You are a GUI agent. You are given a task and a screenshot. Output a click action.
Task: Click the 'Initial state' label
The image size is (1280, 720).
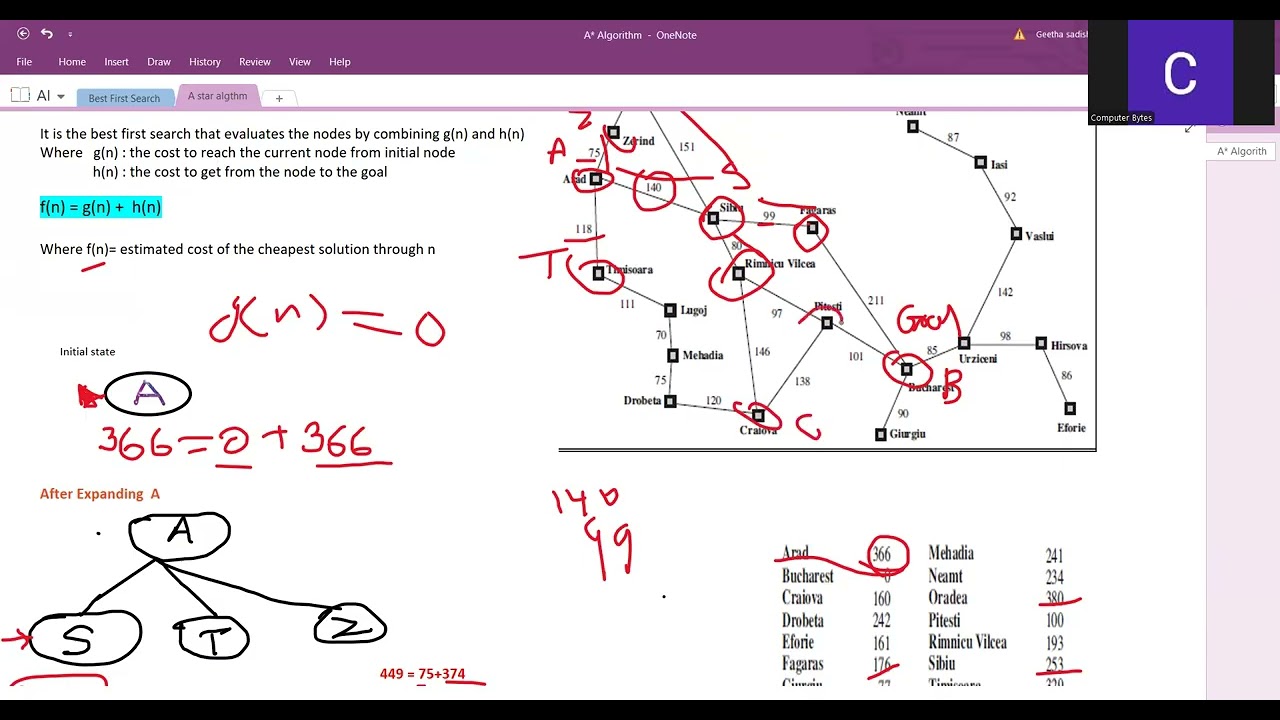click(x=87, y=352)
